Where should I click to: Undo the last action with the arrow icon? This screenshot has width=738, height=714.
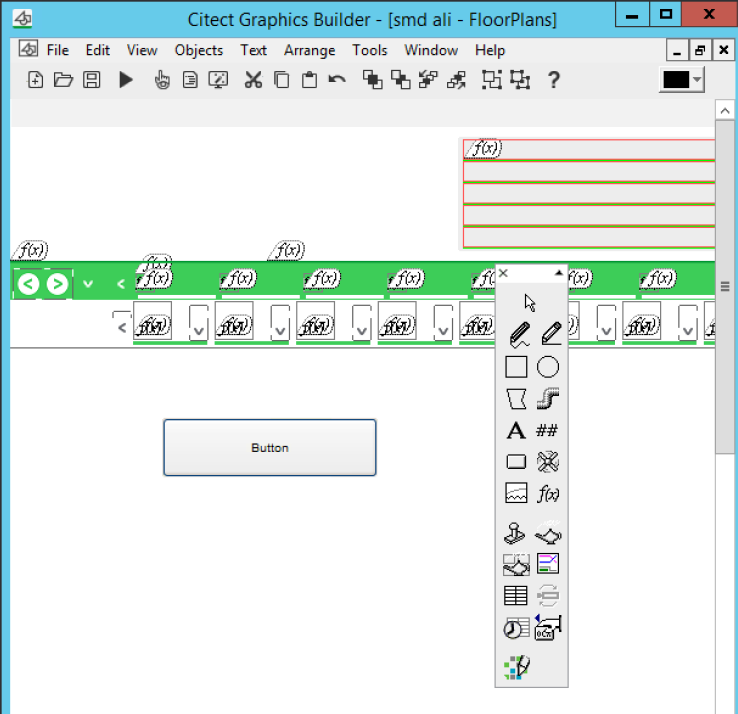point(337,79)
